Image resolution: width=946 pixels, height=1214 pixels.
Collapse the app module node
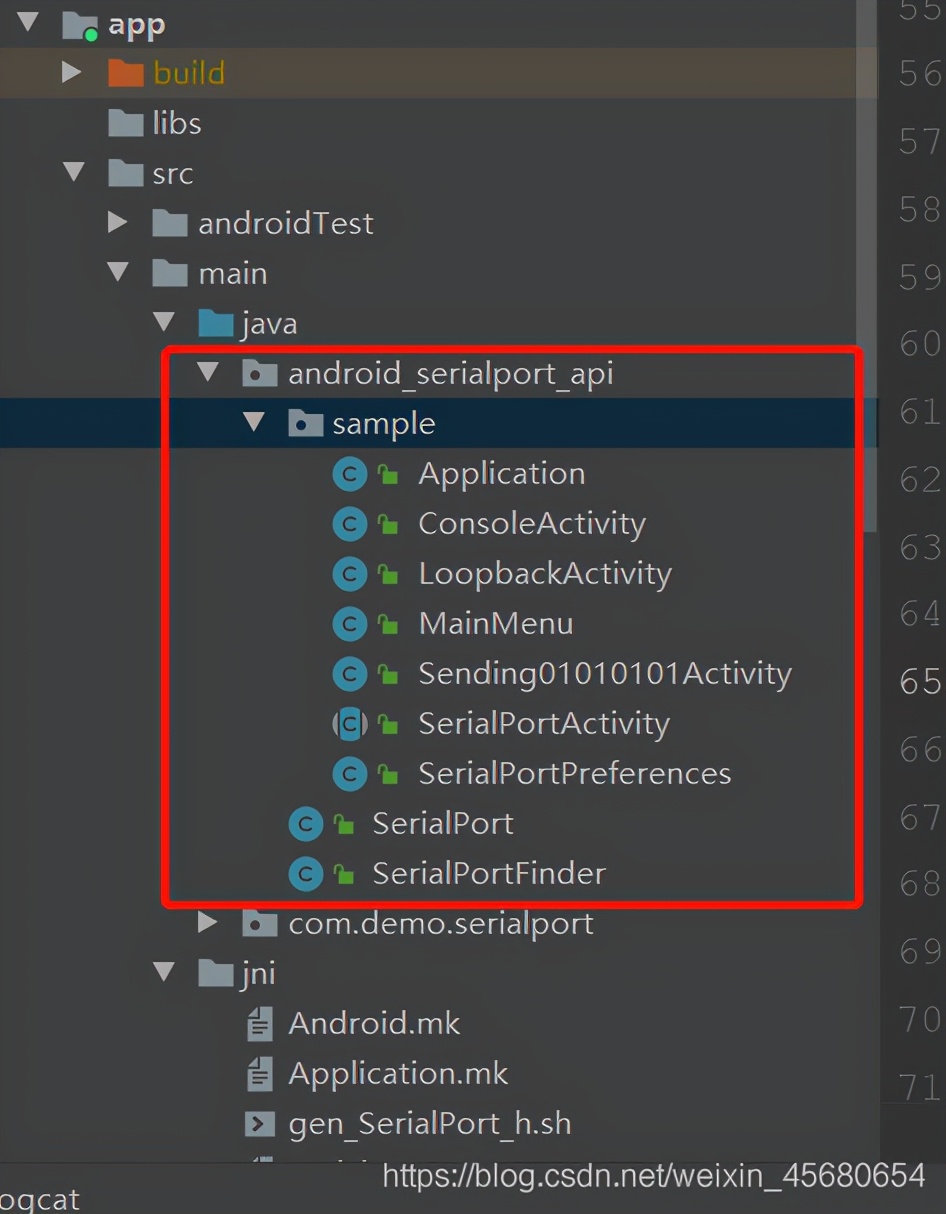coord(25,23)
